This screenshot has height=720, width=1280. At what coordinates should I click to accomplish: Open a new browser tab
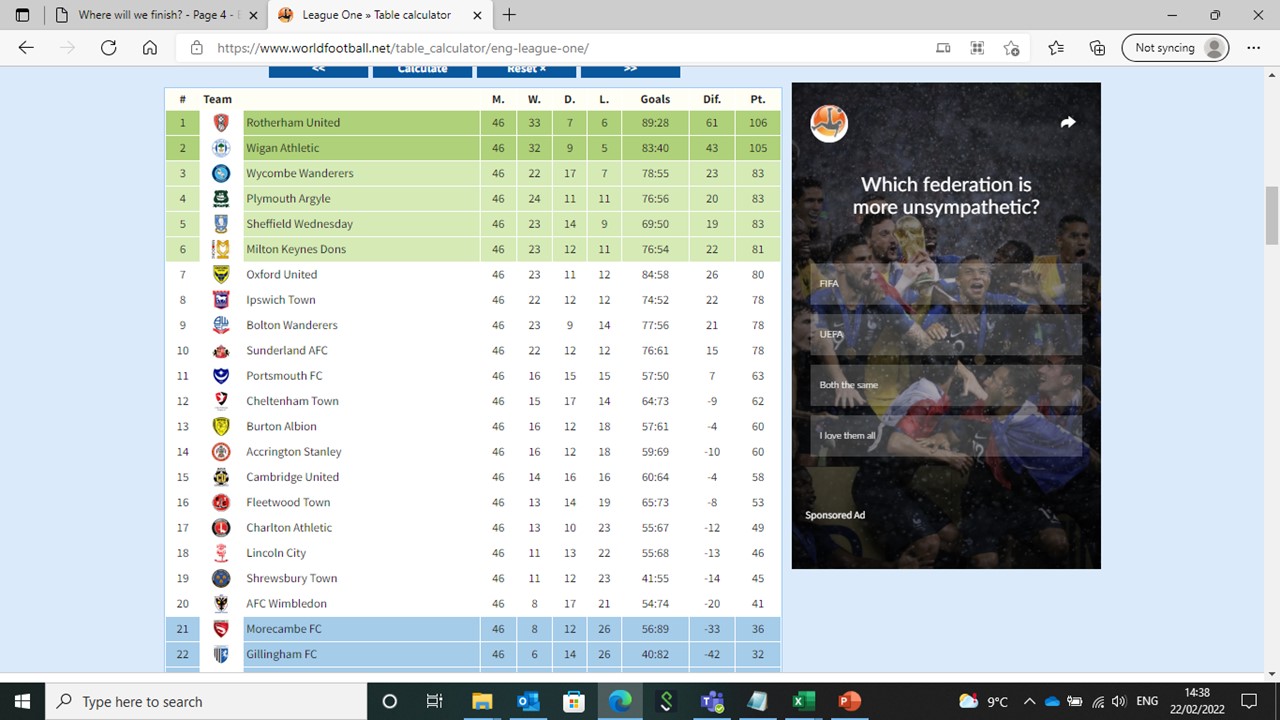(509, 15)
